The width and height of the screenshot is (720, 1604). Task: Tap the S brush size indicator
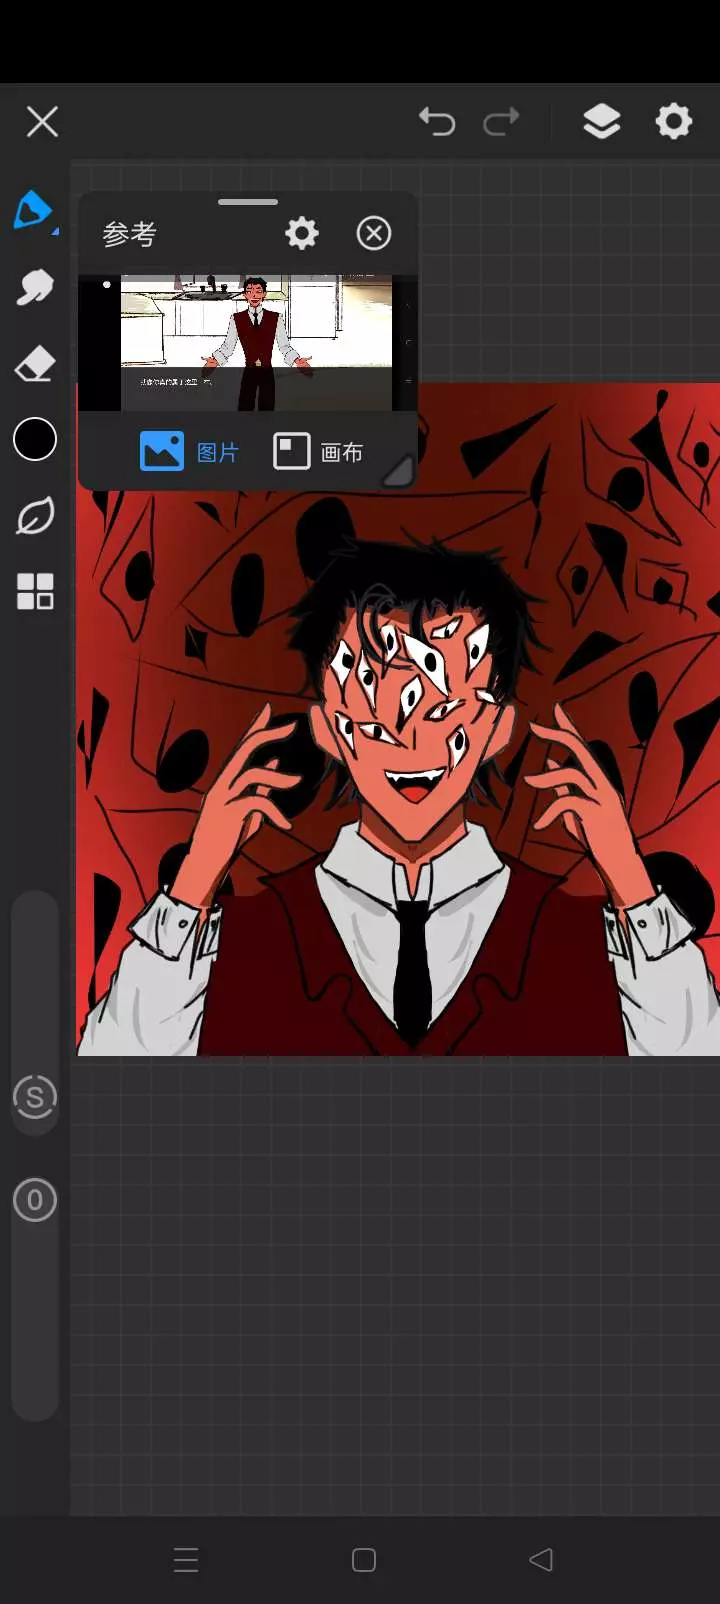(35, 1097)
